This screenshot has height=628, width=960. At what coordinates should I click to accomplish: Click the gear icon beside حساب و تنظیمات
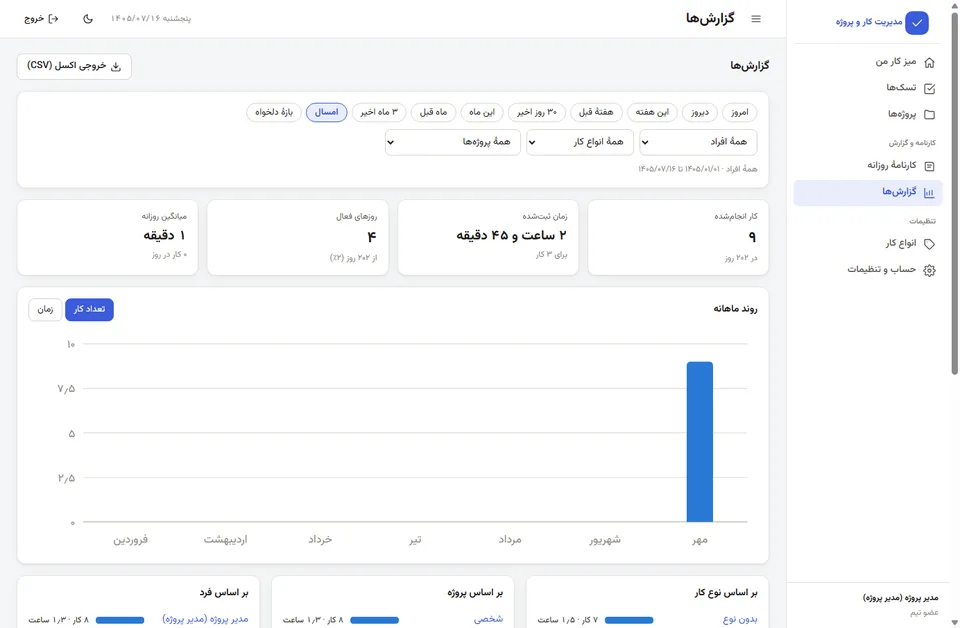tap(929, 271)
